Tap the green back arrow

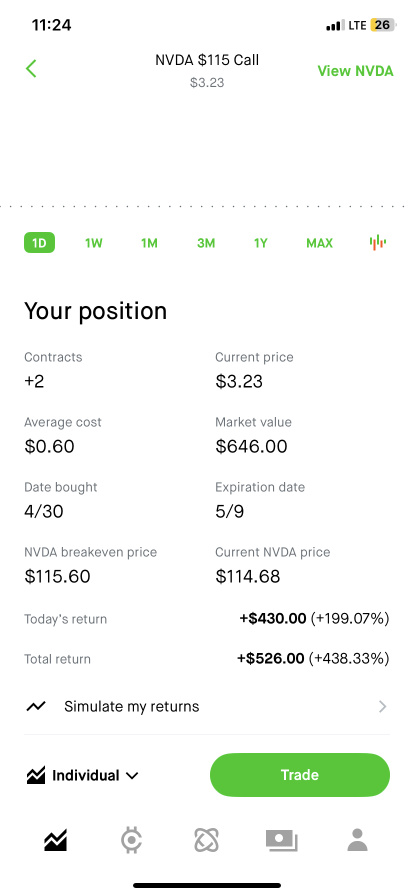pyautogui.click(x=31, y=69)
